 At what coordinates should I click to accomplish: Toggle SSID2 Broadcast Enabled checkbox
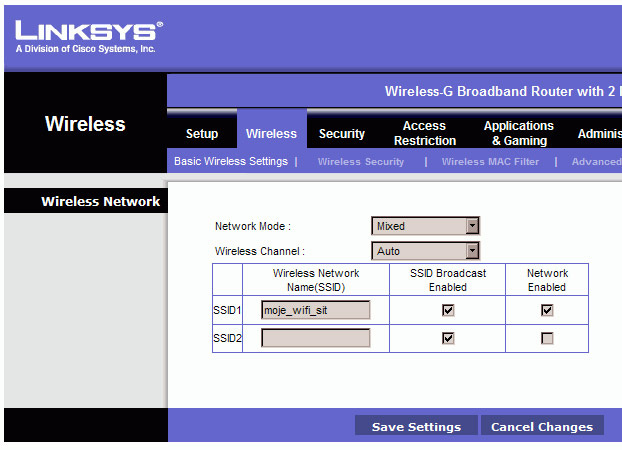point(448,338)
